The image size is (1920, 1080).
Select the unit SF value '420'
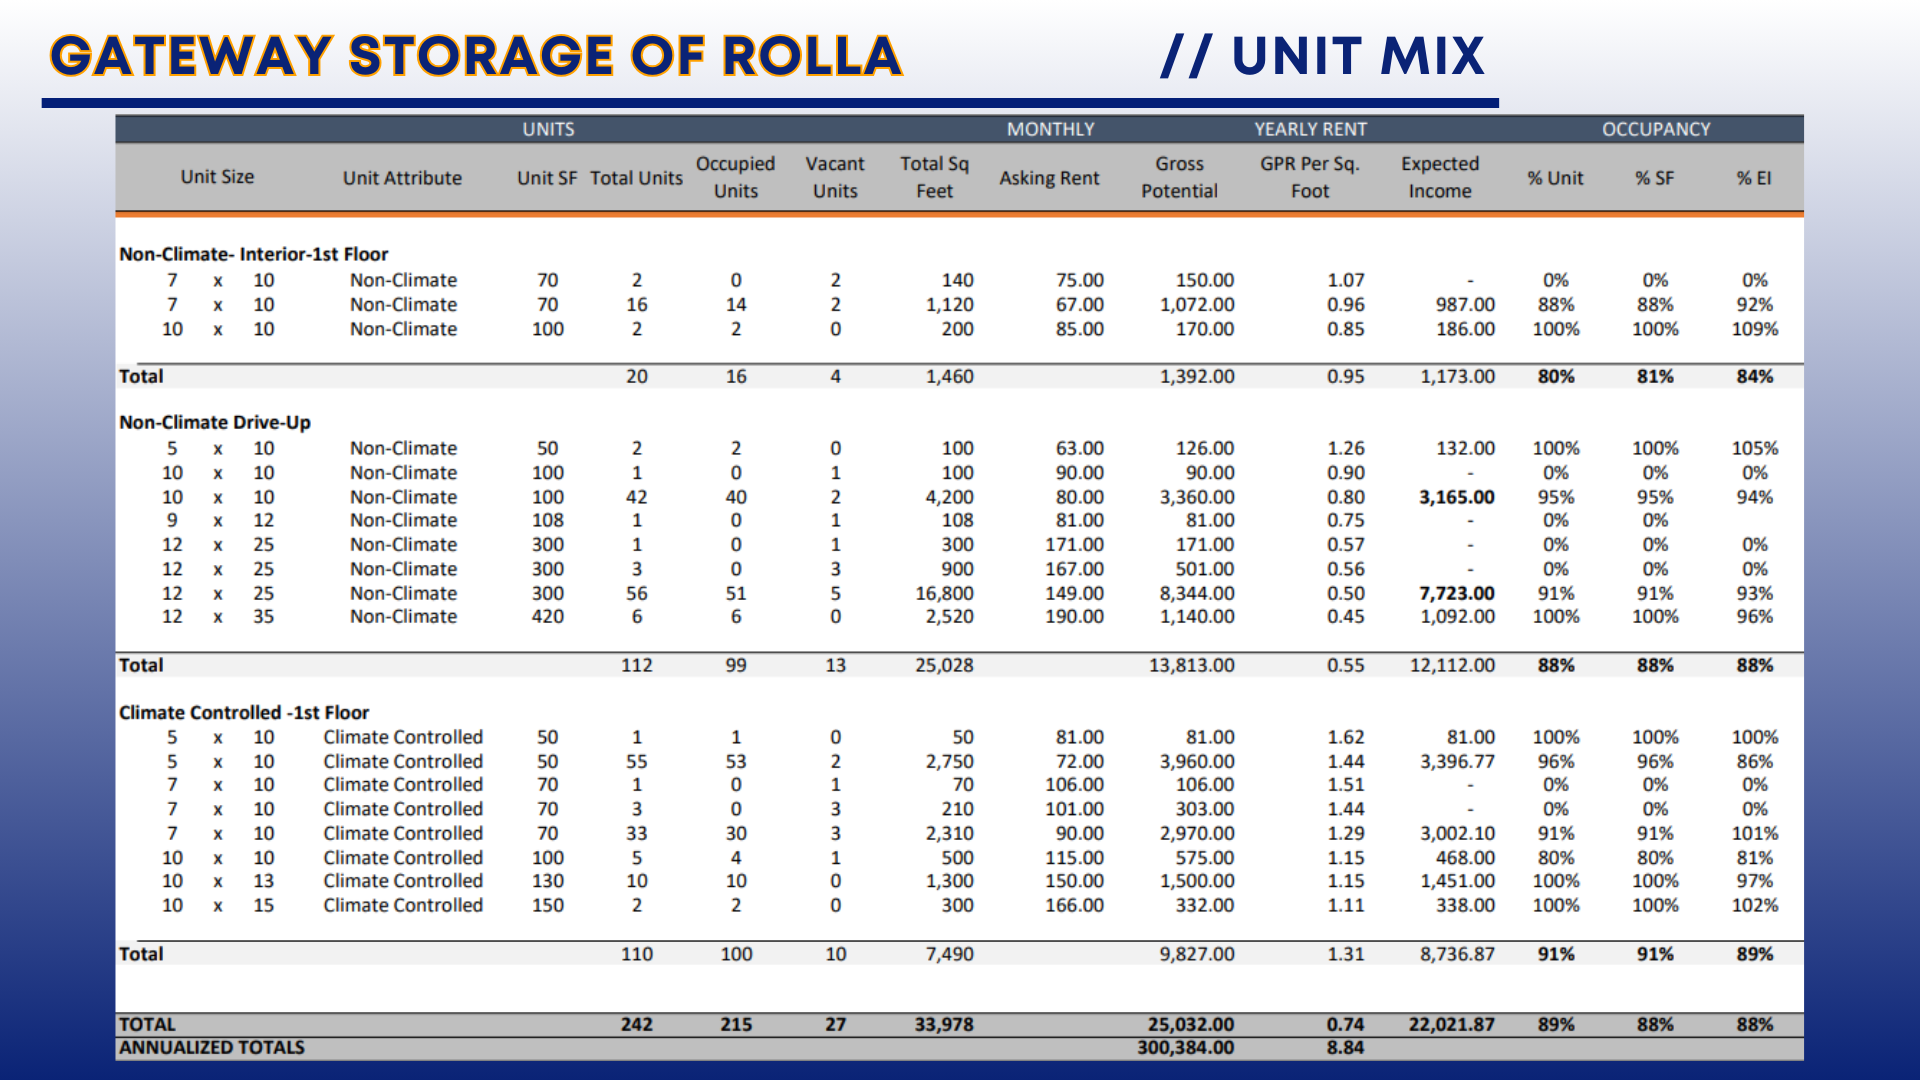pyautogui.click(x=547, y=616)
